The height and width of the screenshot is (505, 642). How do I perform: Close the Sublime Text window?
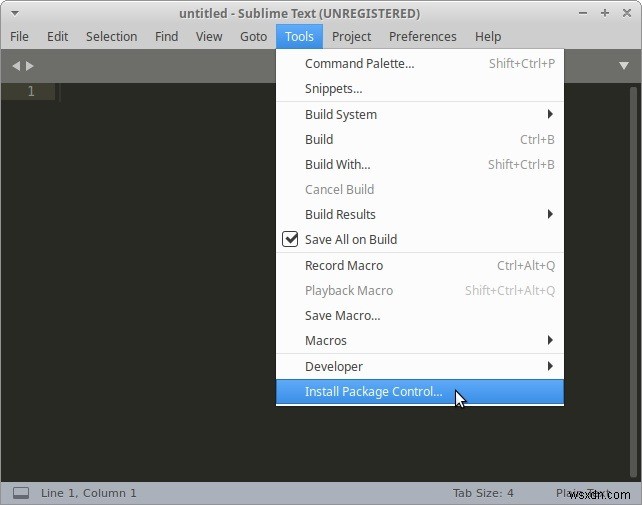pyautogui.click(x=626, y=13)
